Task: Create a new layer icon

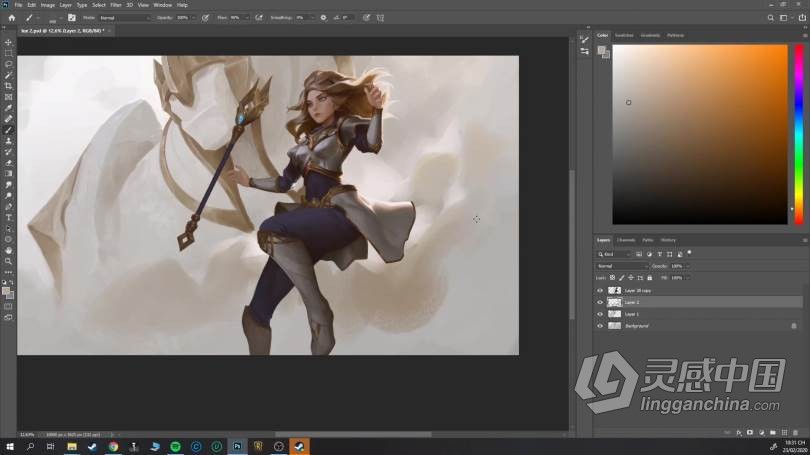Action: click(784, 433)
